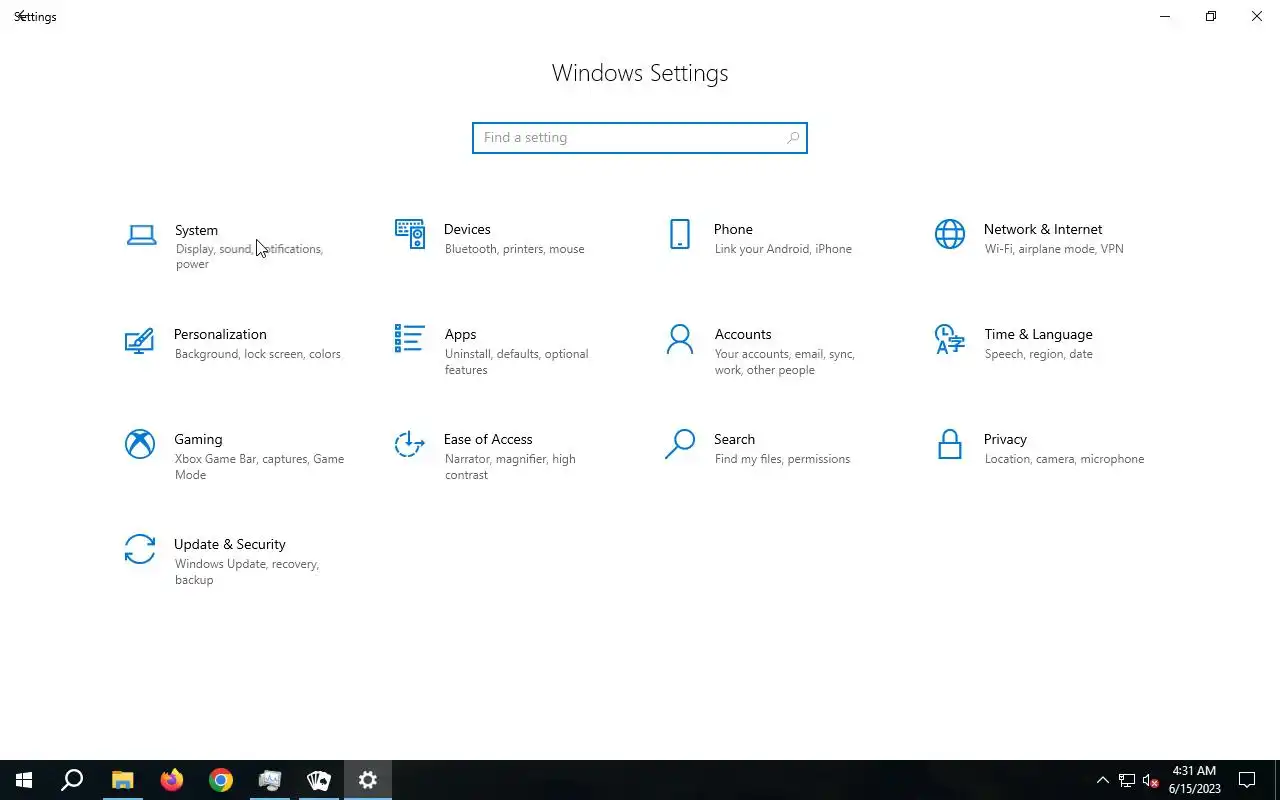Image resolution: width=1280 pixels, height=800 pixels.
Task: Click the Phone settings icon
Action: pos(680,234)
